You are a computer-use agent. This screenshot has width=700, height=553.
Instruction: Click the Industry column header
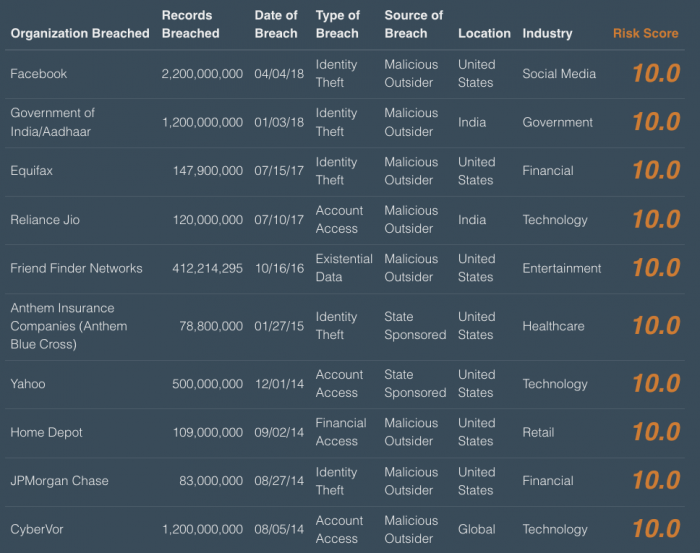[547, 33]
